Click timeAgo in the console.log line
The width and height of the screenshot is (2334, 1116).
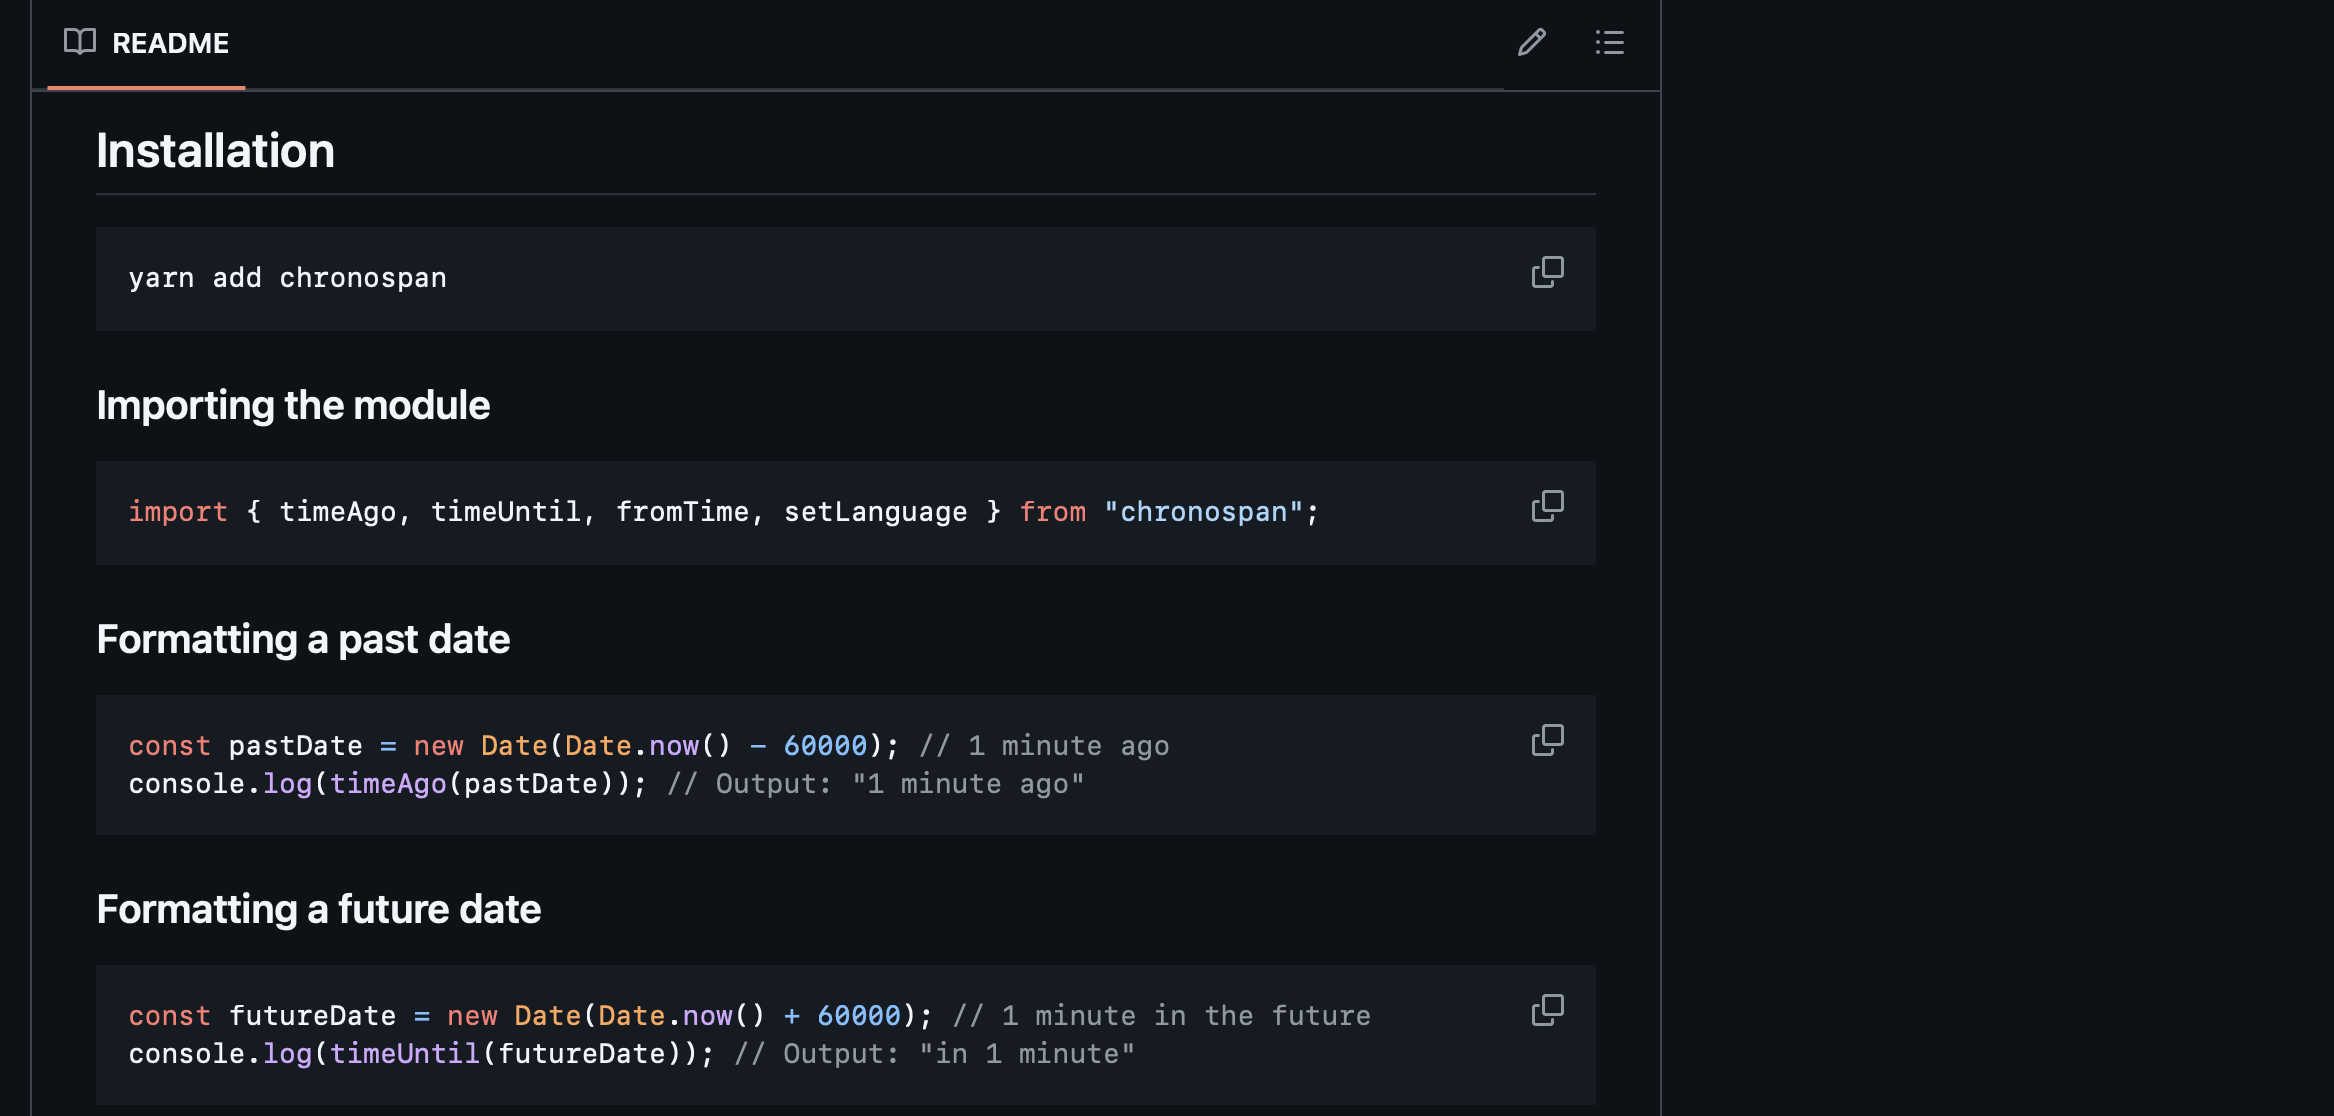tap(388, 784)
